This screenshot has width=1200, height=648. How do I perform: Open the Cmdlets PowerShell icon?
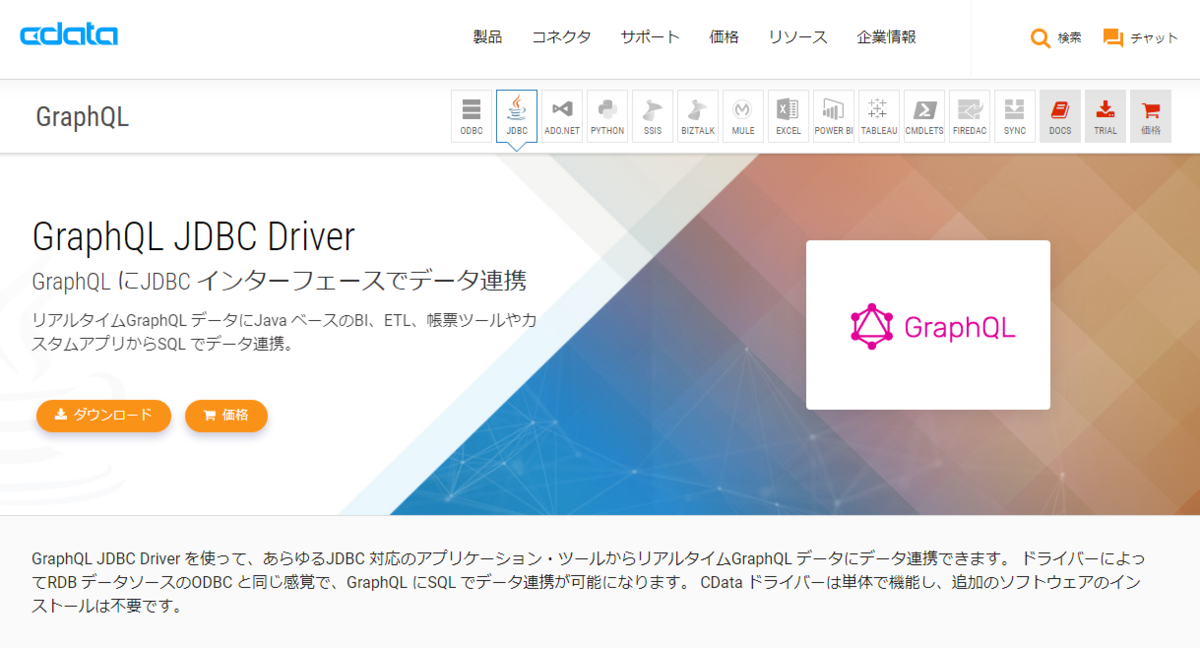(x=924, y=116)
